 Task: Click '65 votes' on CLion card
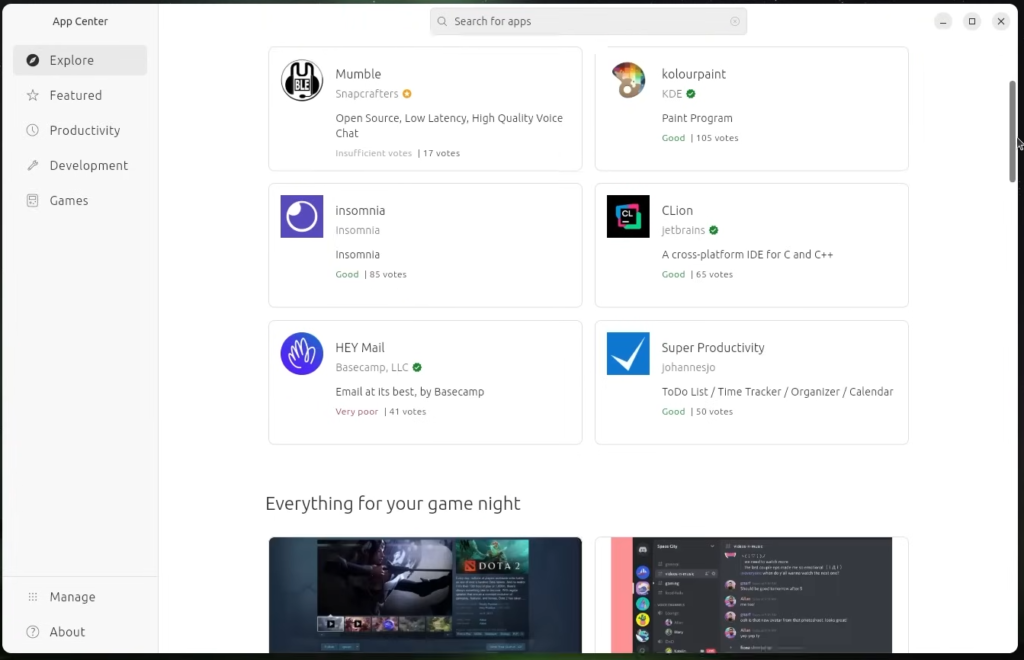click(x=714, y=275)
